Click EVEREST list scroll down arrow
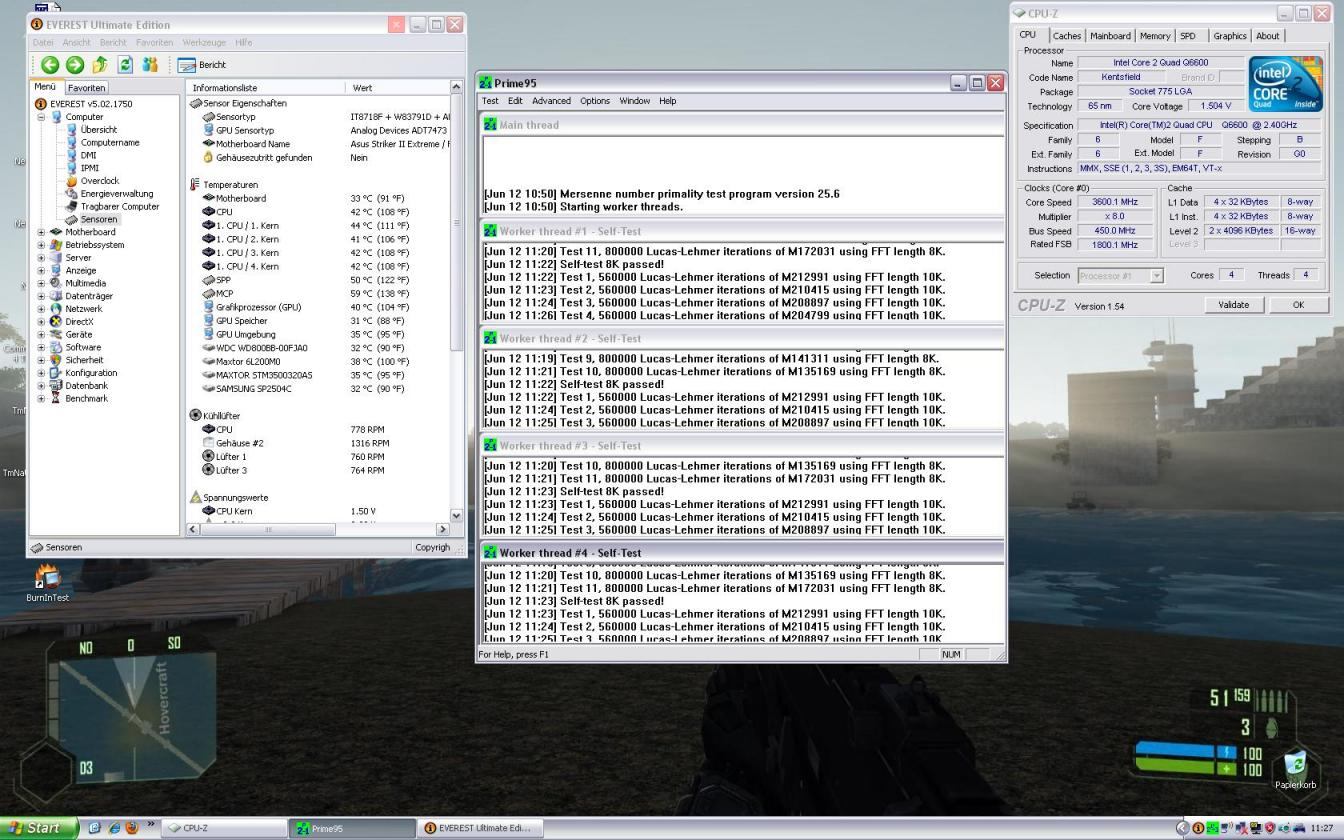Screen dimensions: 1344x840 pos(457,516)
